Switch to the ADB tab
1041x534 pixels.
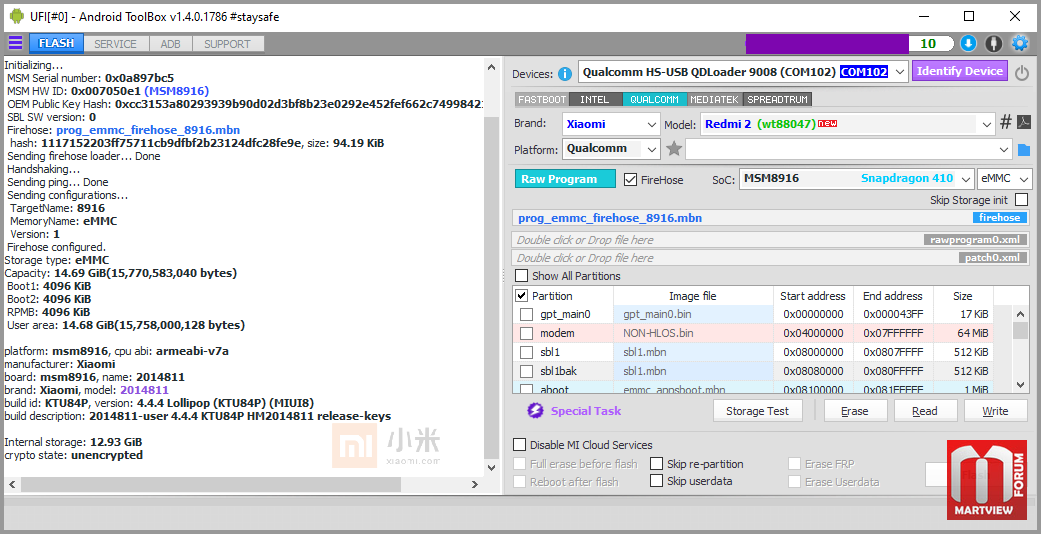(171, 44)
